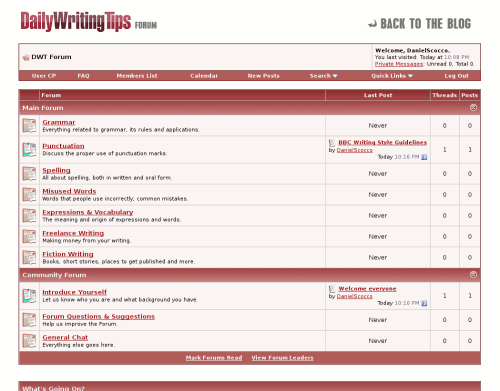
Task: Open DanielScocco profile in the Punctuation row
Action: click(x=355, y=150)
